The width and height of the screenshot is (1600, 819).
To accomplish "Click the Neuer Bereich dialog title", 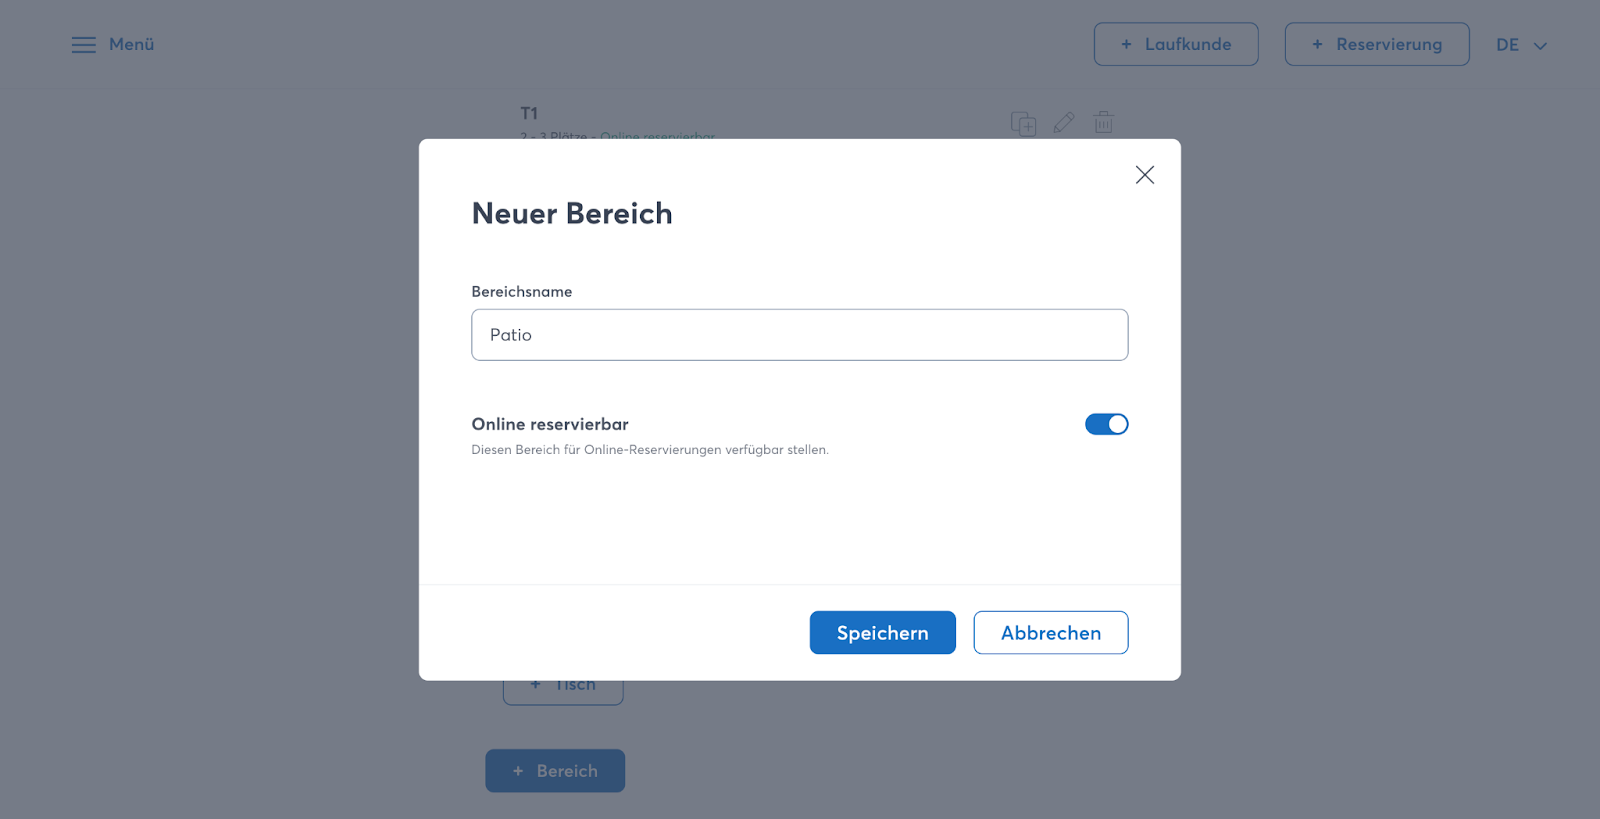I will pyautogui.click(x=572, y=214).
